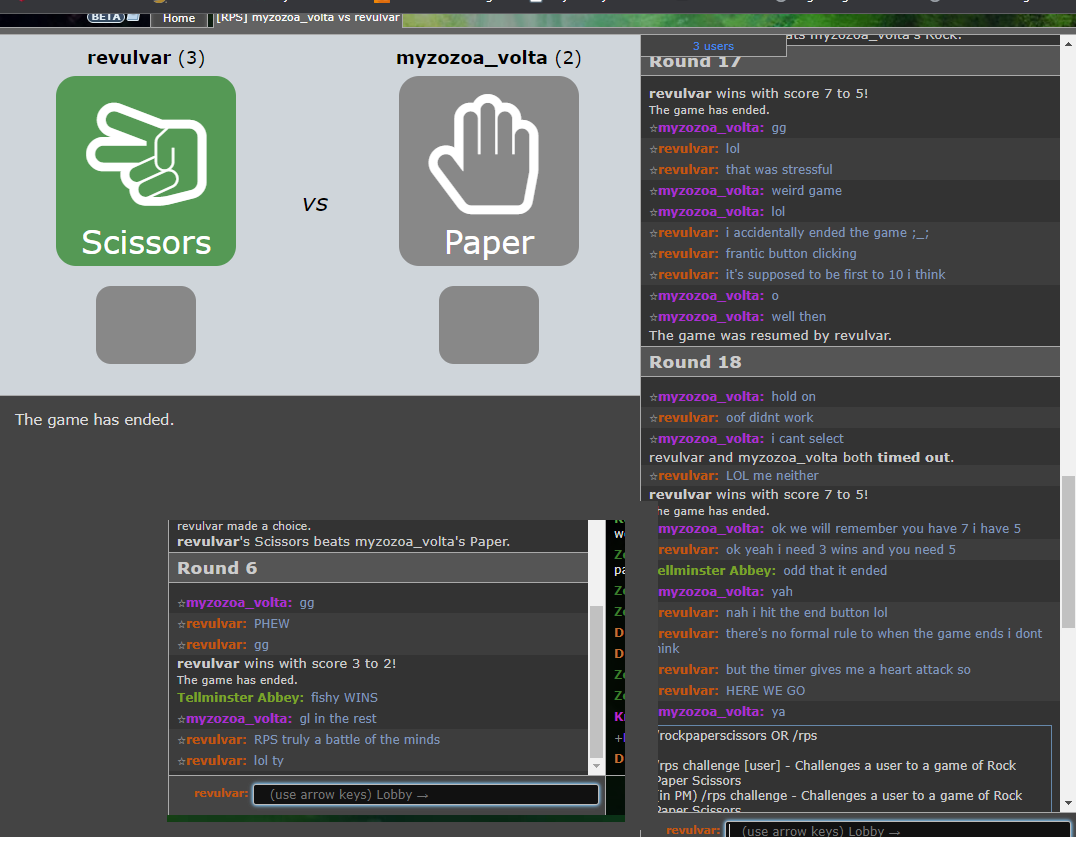The image size is (1082, 850).
Task: Click revulvar username on 'oof didnt work' message
Action: [x=688, y=417]
